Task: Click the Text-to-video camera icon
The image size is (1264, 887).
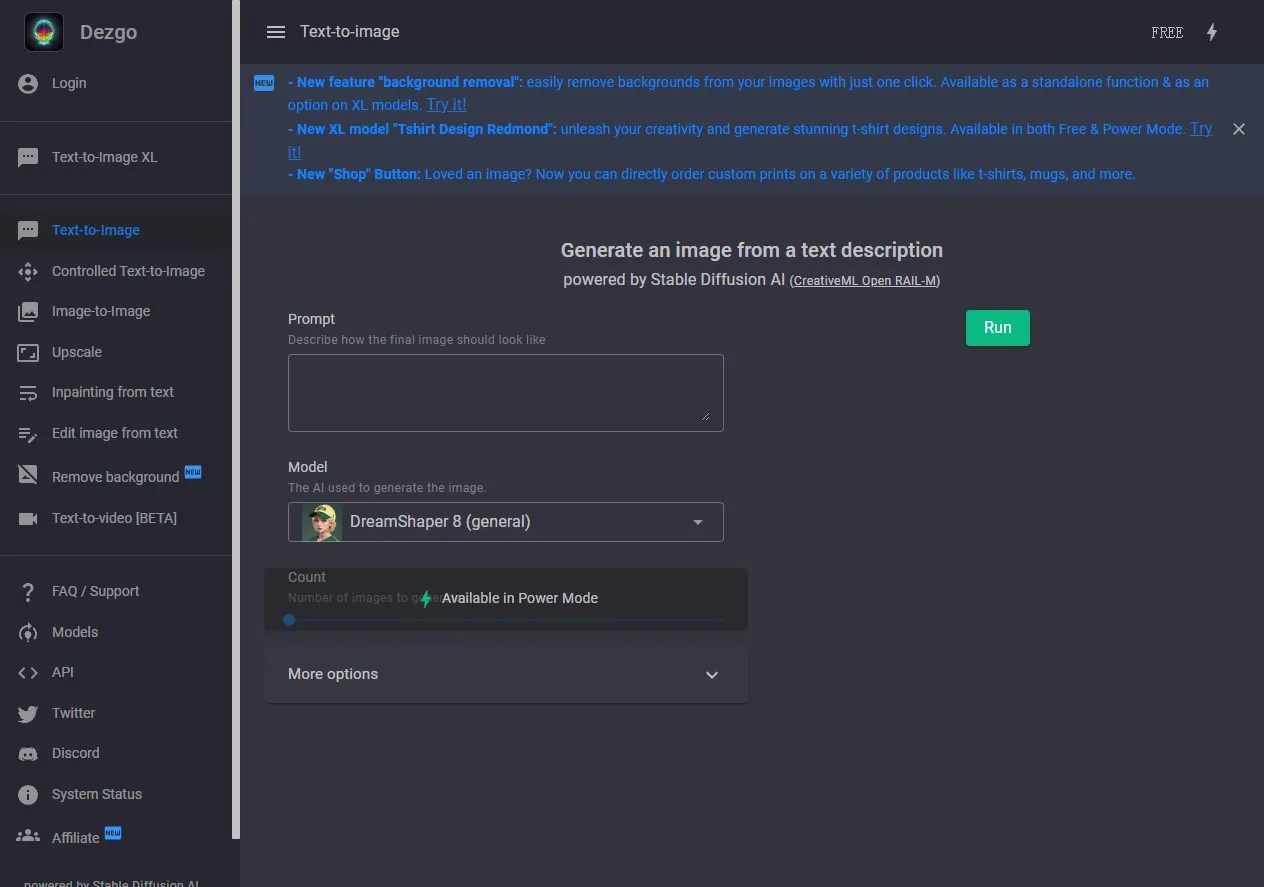Action: [x=28, y=518]
